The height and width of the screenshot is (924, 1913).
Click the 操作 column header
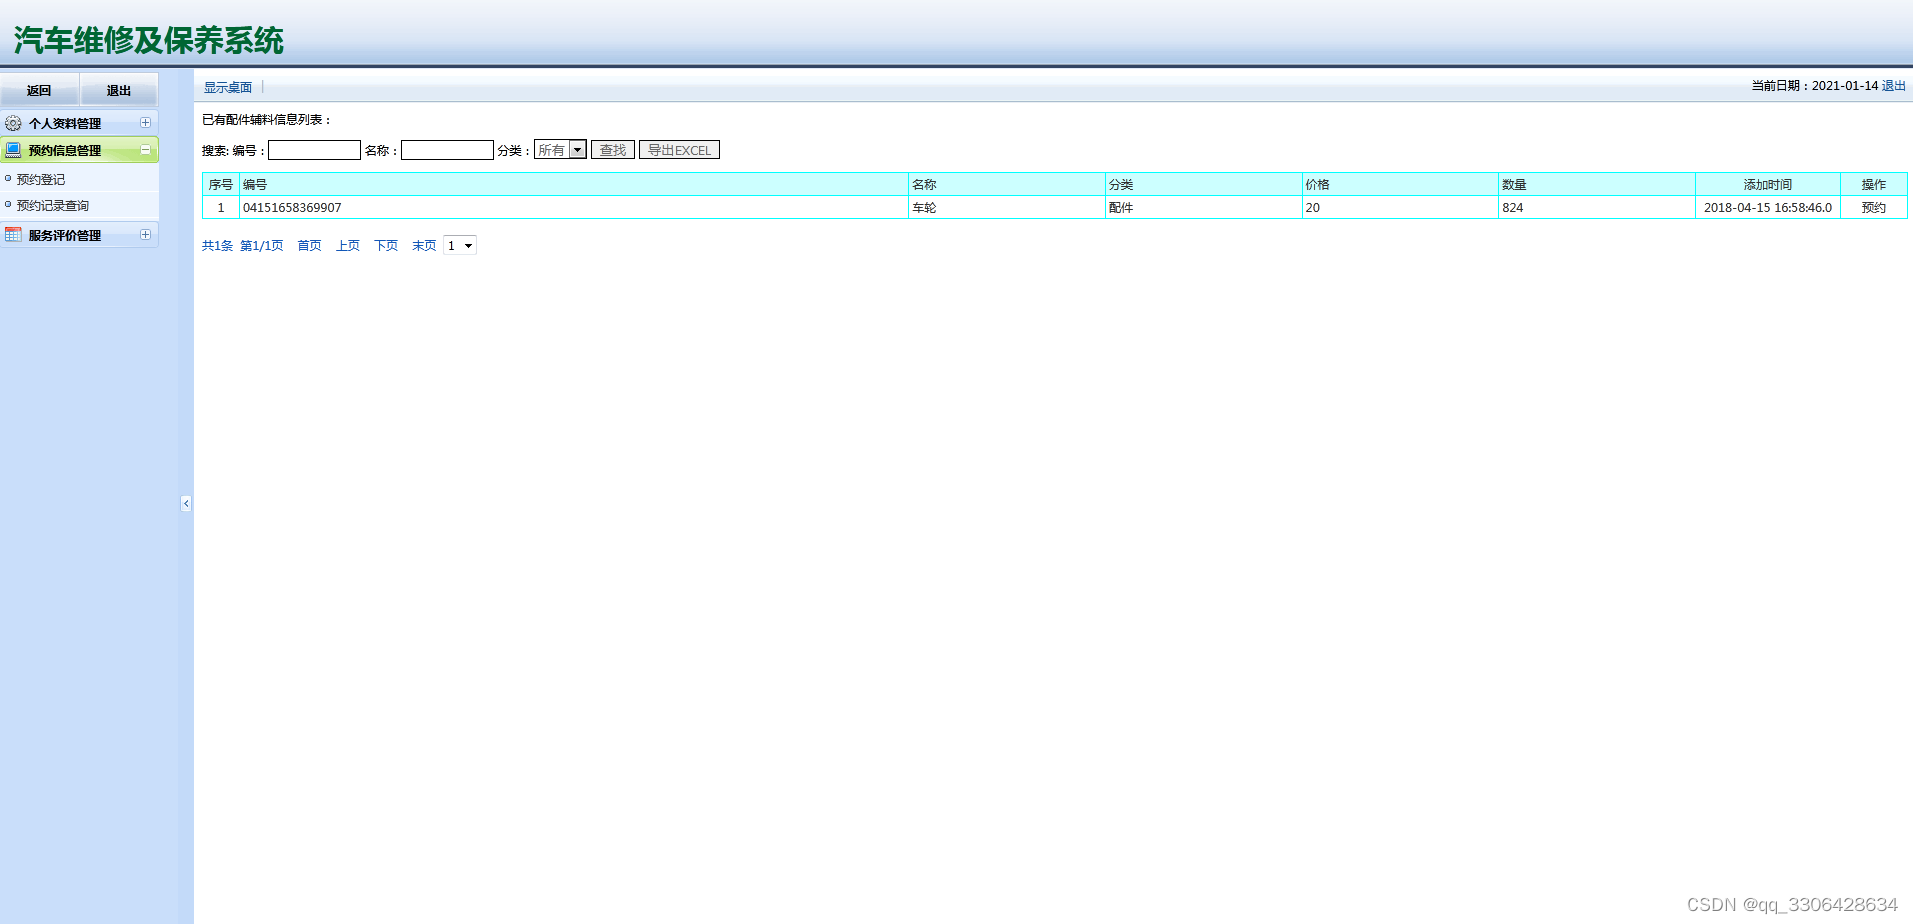pos(1874,185)
